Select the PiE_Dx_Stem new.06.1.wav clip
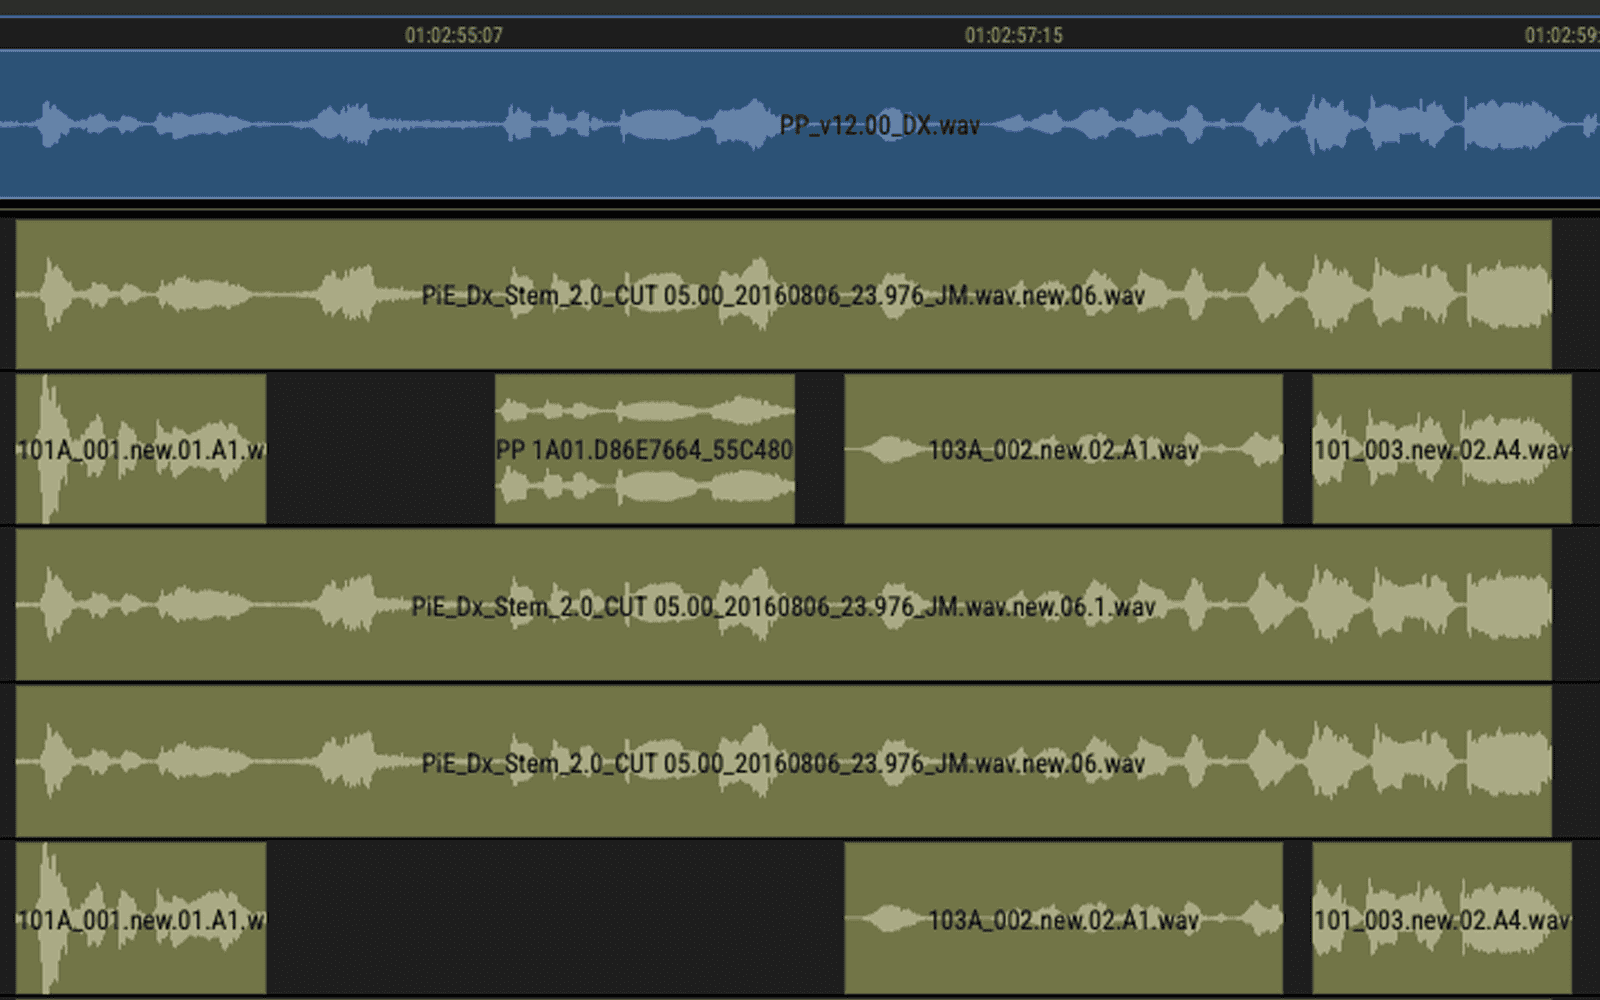This screenshot has width=1600, height=1000. pos(783,606)
